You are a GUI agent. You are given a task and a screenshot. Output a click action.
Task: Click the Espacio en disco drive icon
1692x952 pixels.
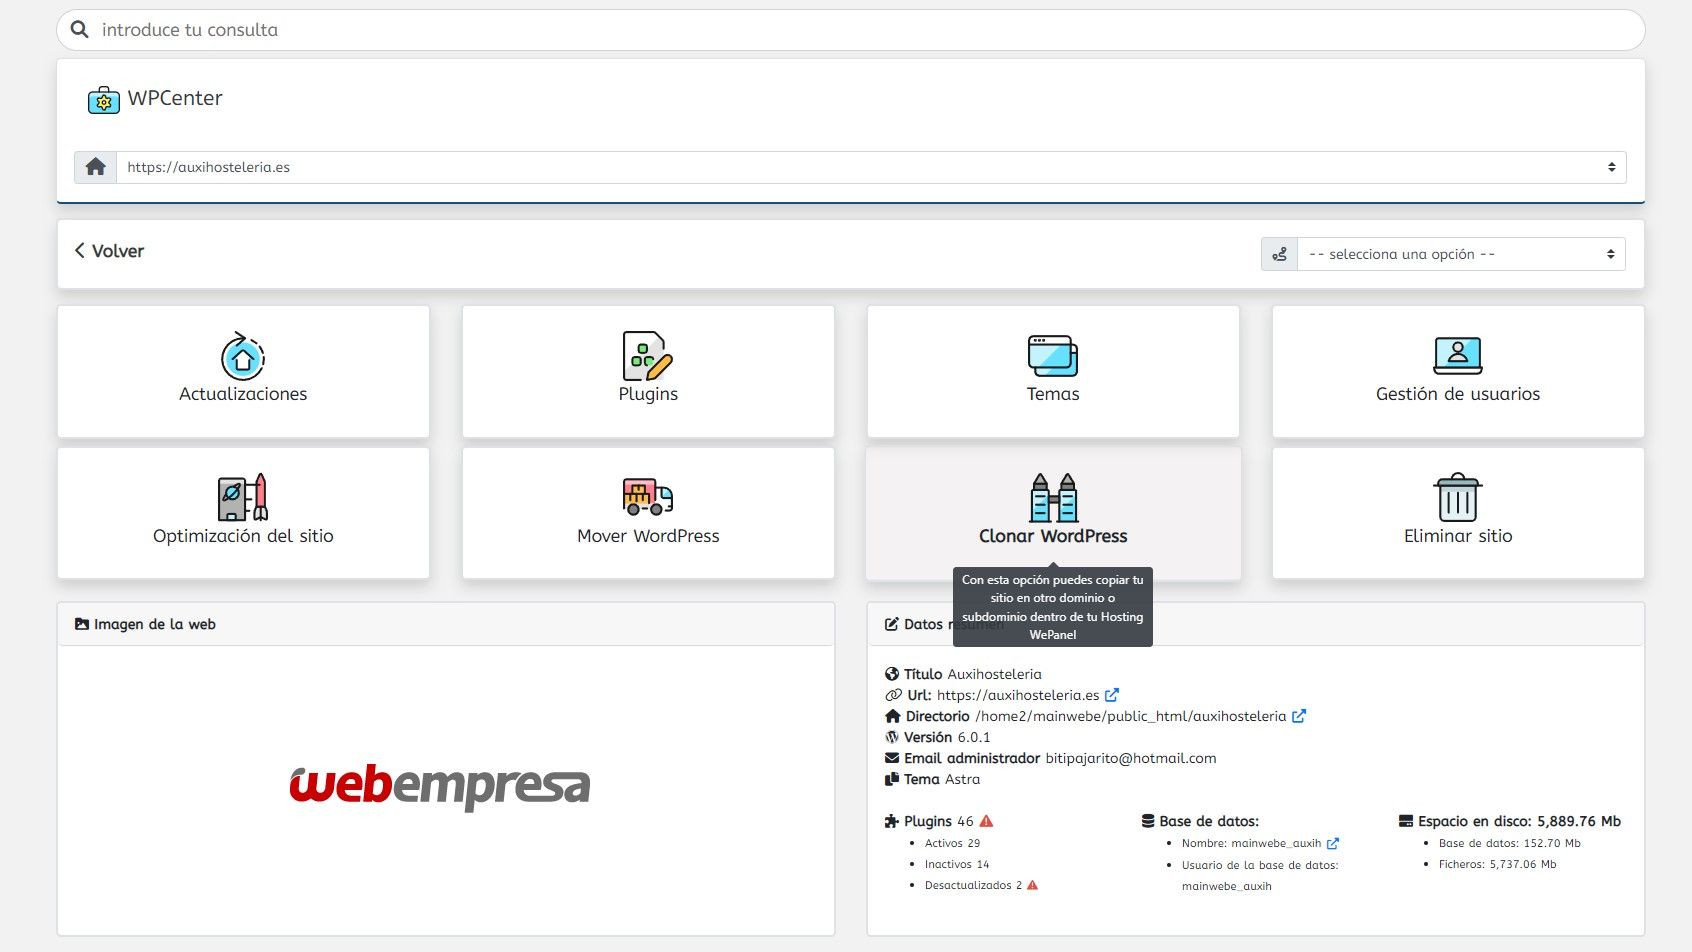coord(1406,821)
